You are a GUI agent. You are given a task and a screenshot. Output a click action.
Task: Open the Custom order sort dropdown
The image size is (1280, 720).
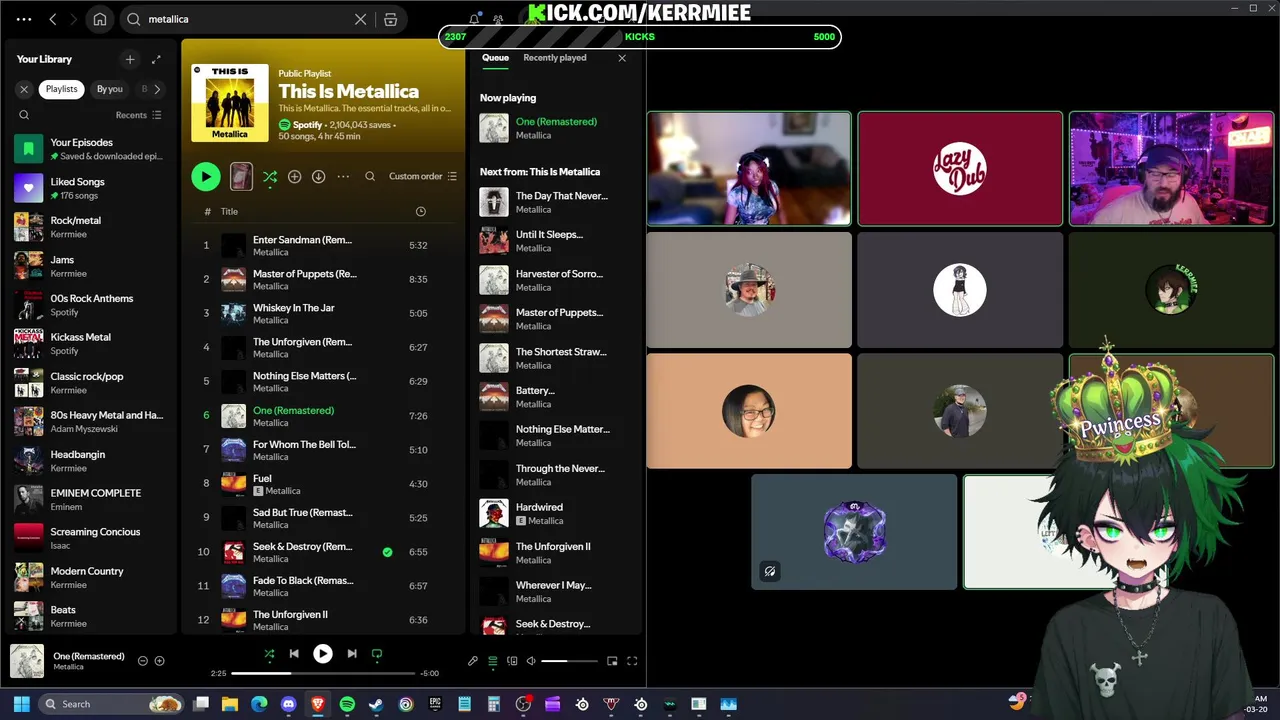pyautogui.click(x=423, y=177)
